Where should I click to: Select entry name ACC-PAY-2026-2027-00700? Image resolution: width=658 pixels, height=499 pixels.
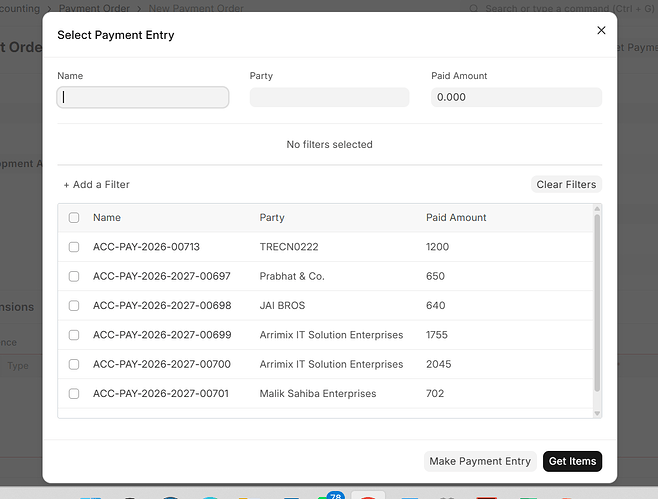tap(162, 364)
